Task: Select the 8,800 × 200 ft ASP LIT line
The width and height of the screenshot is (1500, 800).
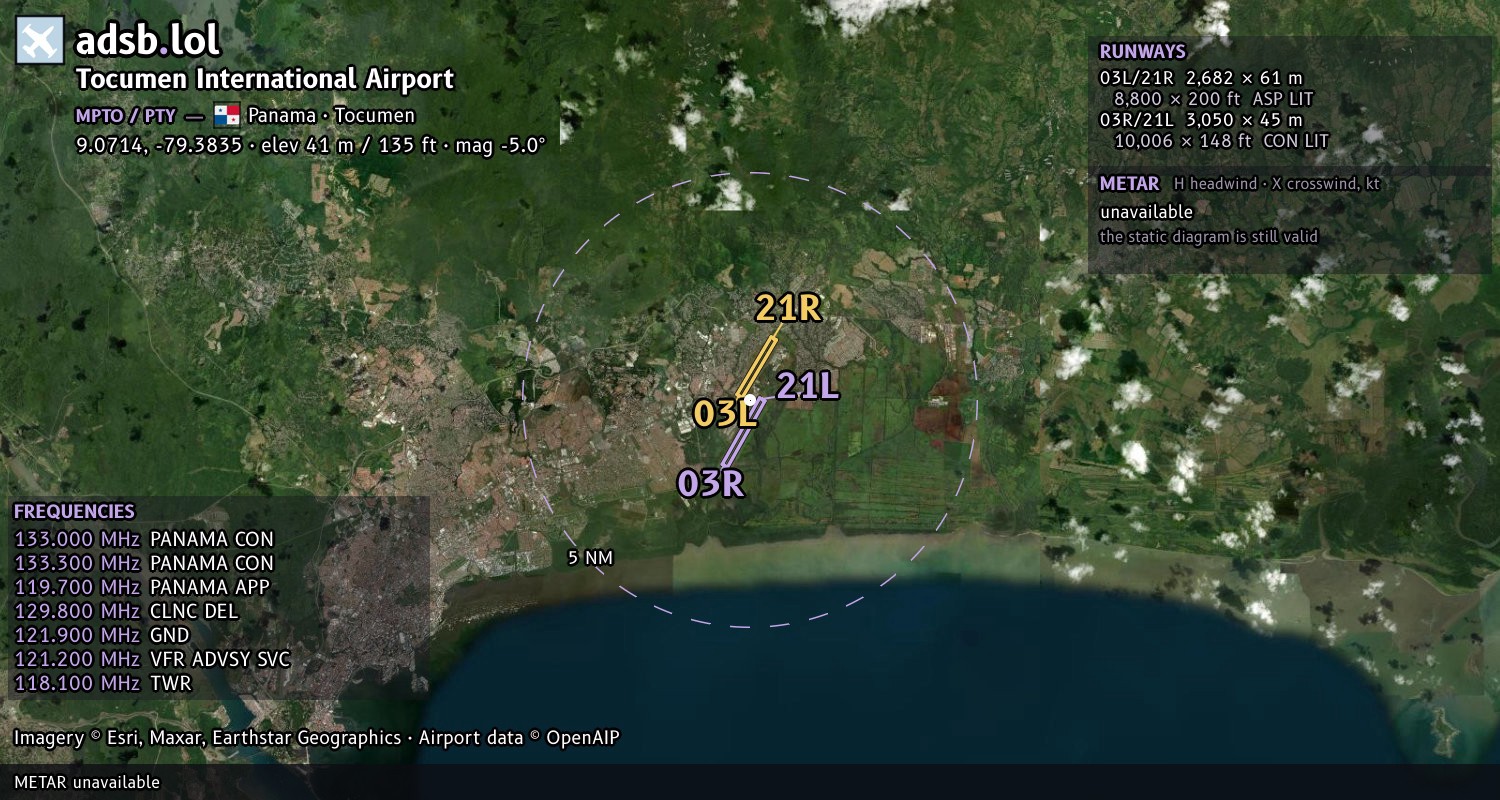Action: [1213, 99]
